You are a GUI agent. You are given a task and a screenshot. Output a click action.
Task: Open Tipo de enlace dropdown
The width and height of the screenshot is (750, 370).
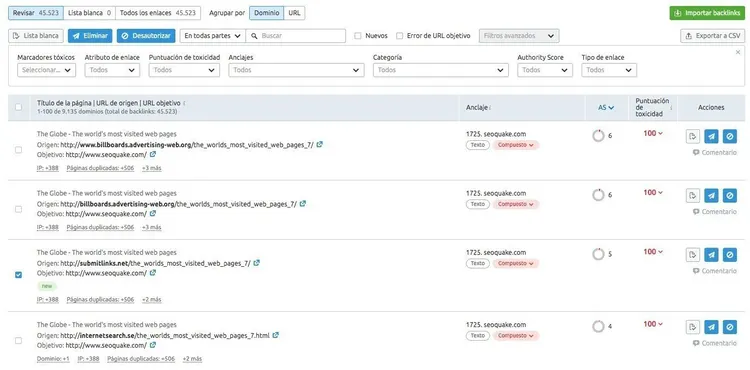609,70
